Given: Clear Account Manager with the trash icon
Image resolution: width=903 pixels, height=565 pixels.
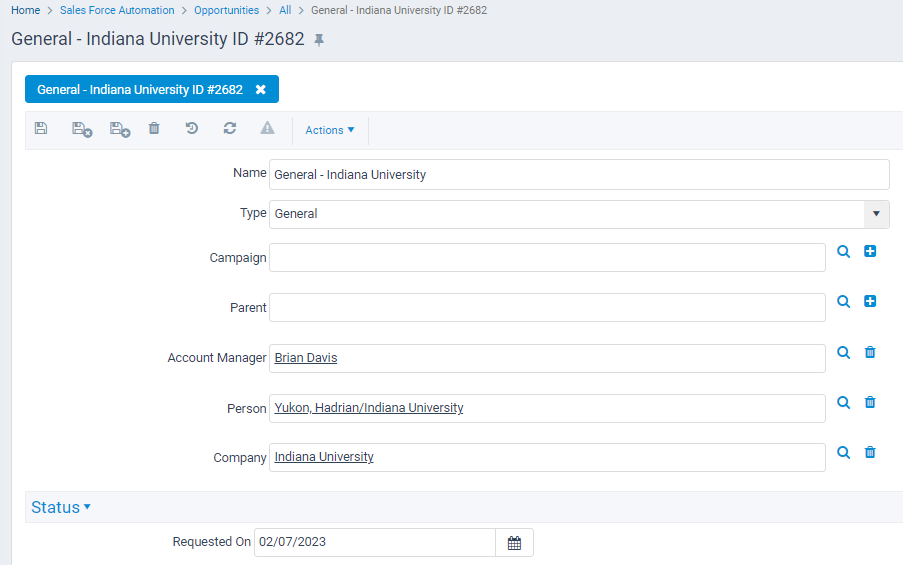Looking at the screenshot, I should [870, 352].
